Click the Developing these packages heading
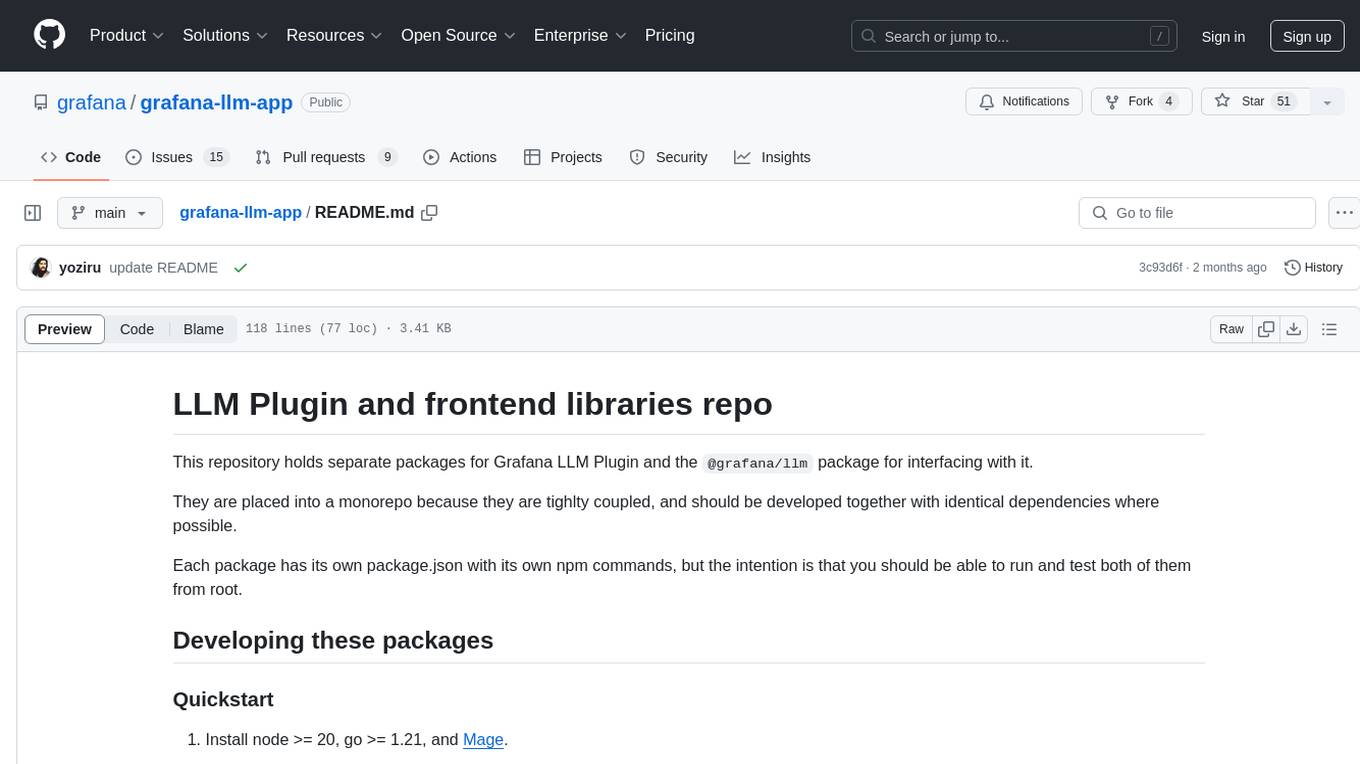 click(x=333, y=640)
